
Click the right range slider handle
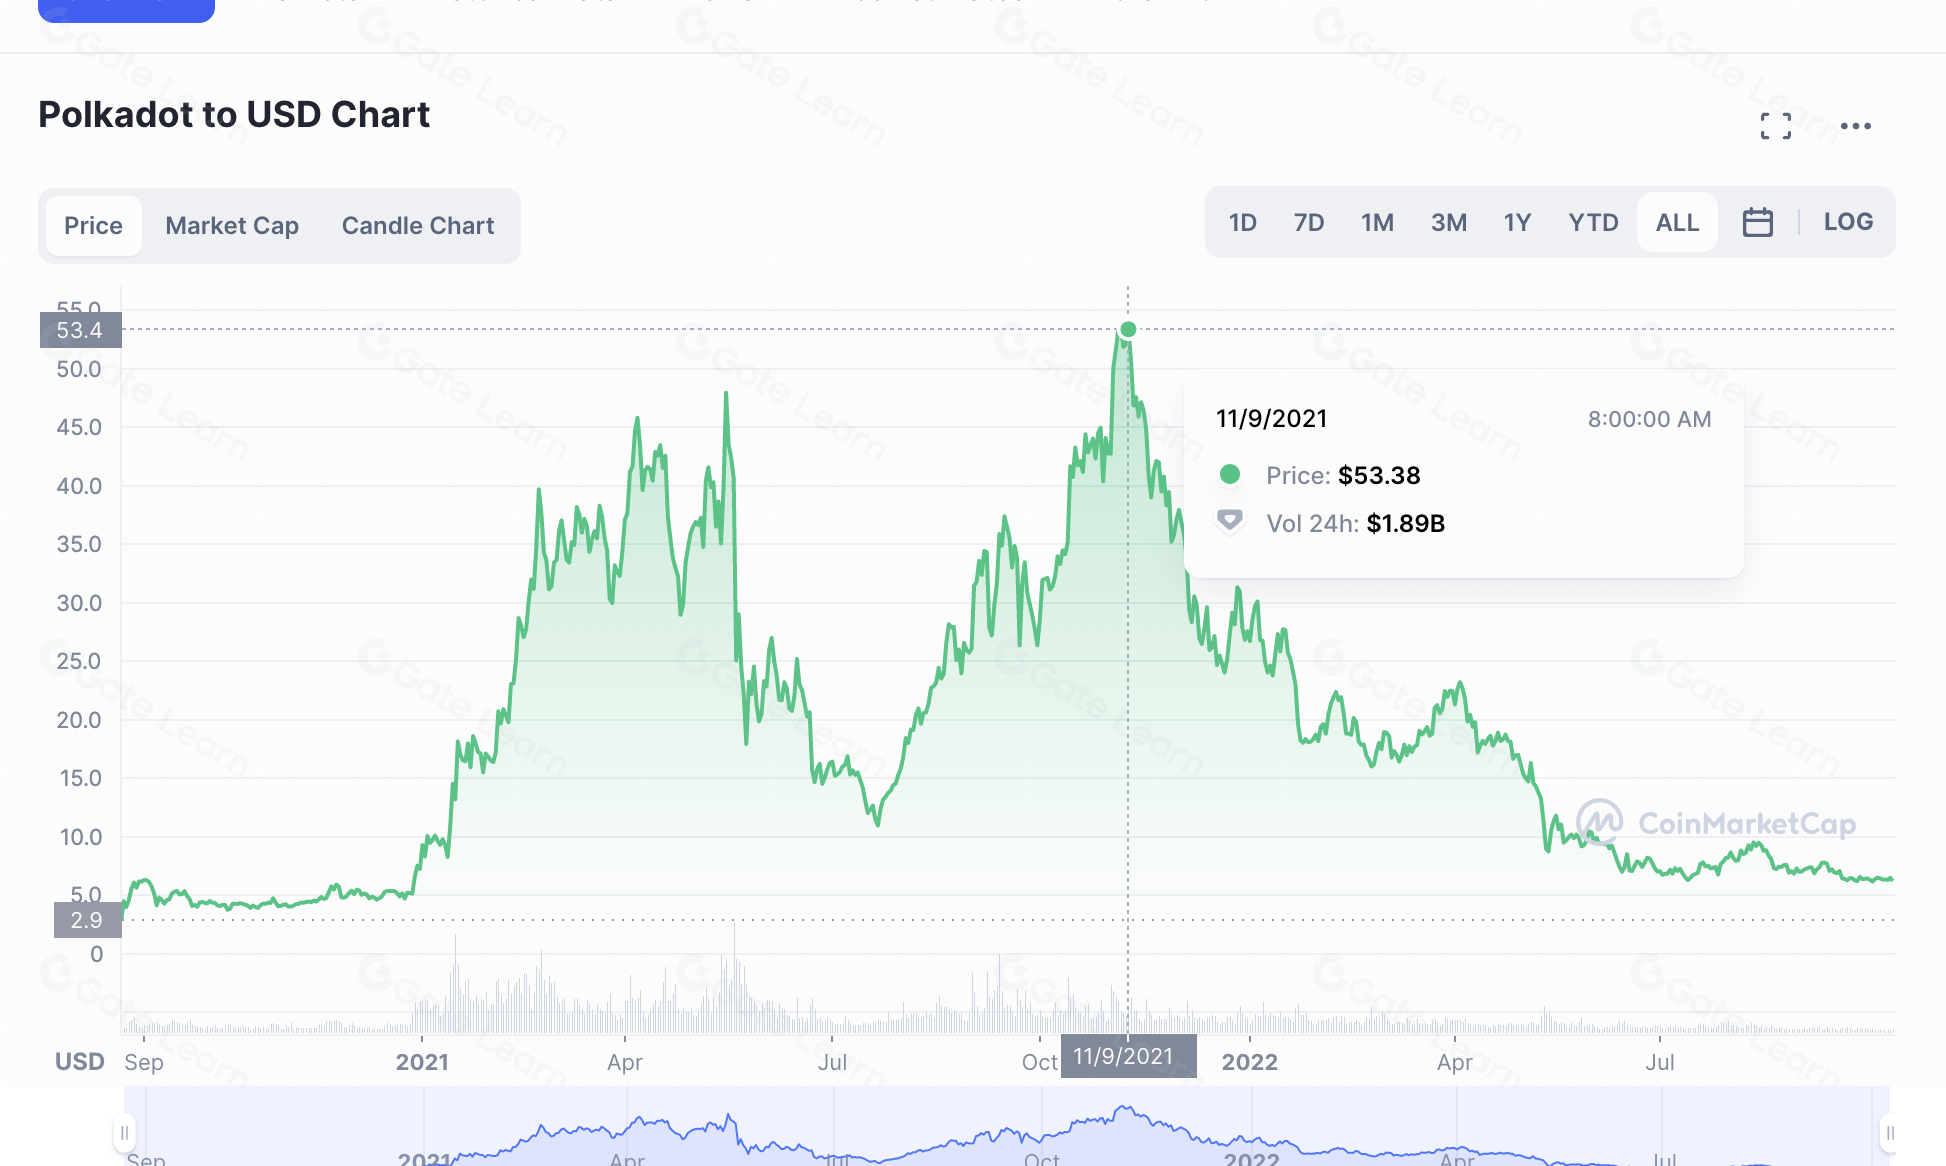click(x=1889, y=1133)
